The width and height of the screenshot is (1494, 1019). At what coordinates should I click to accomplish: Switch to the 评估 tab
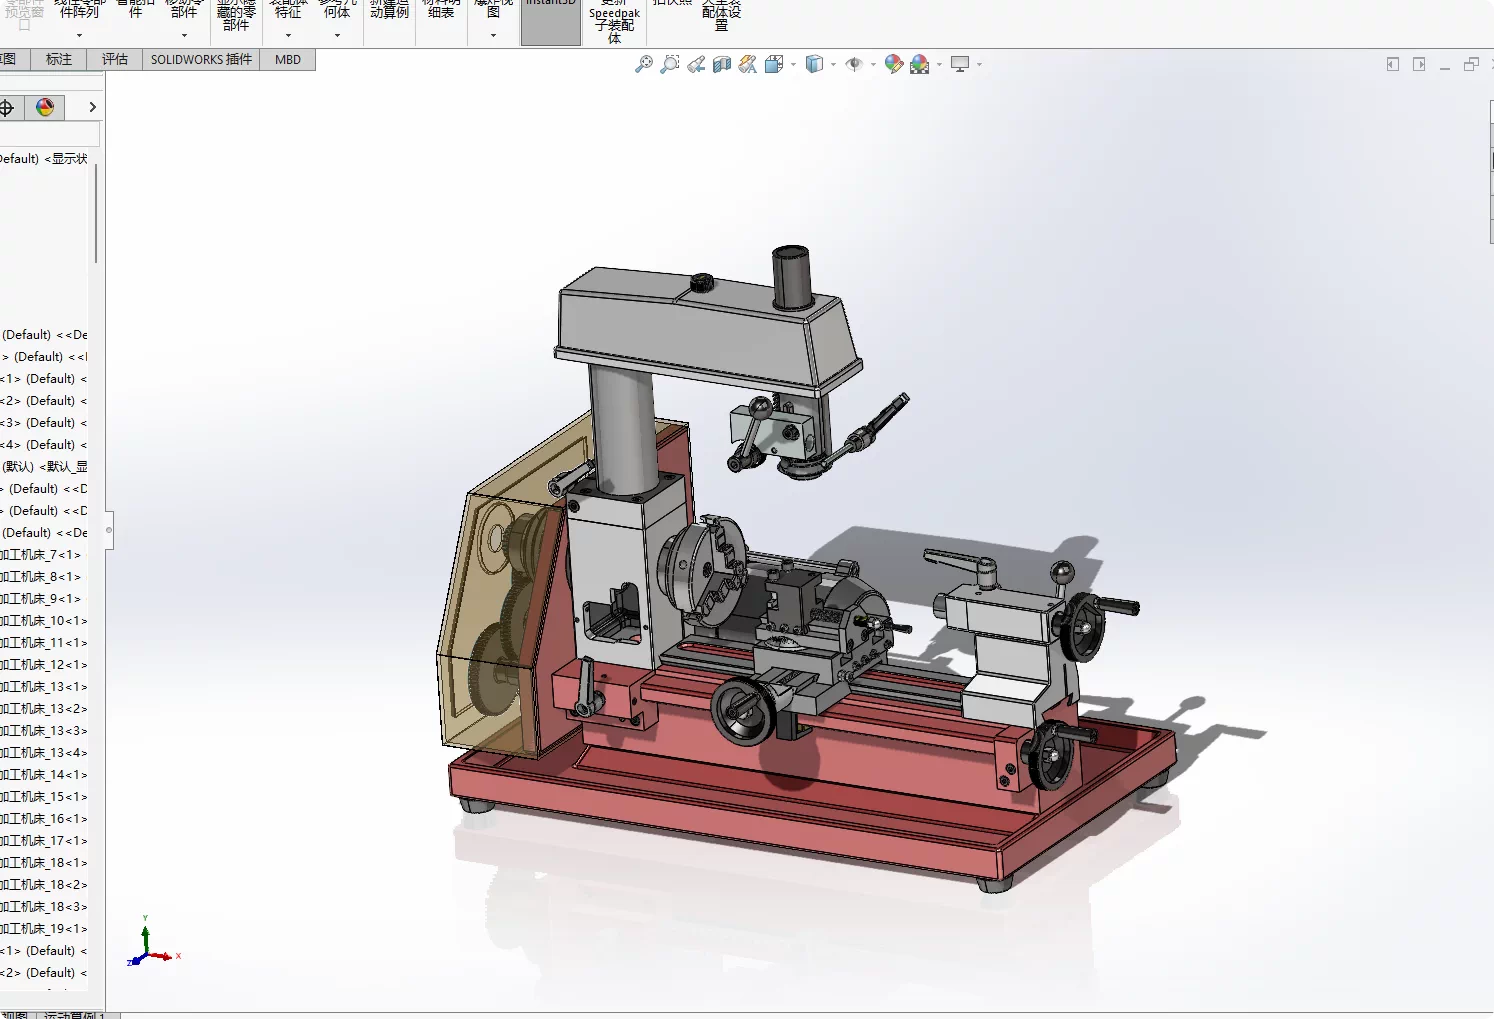(x=115, y=60)
